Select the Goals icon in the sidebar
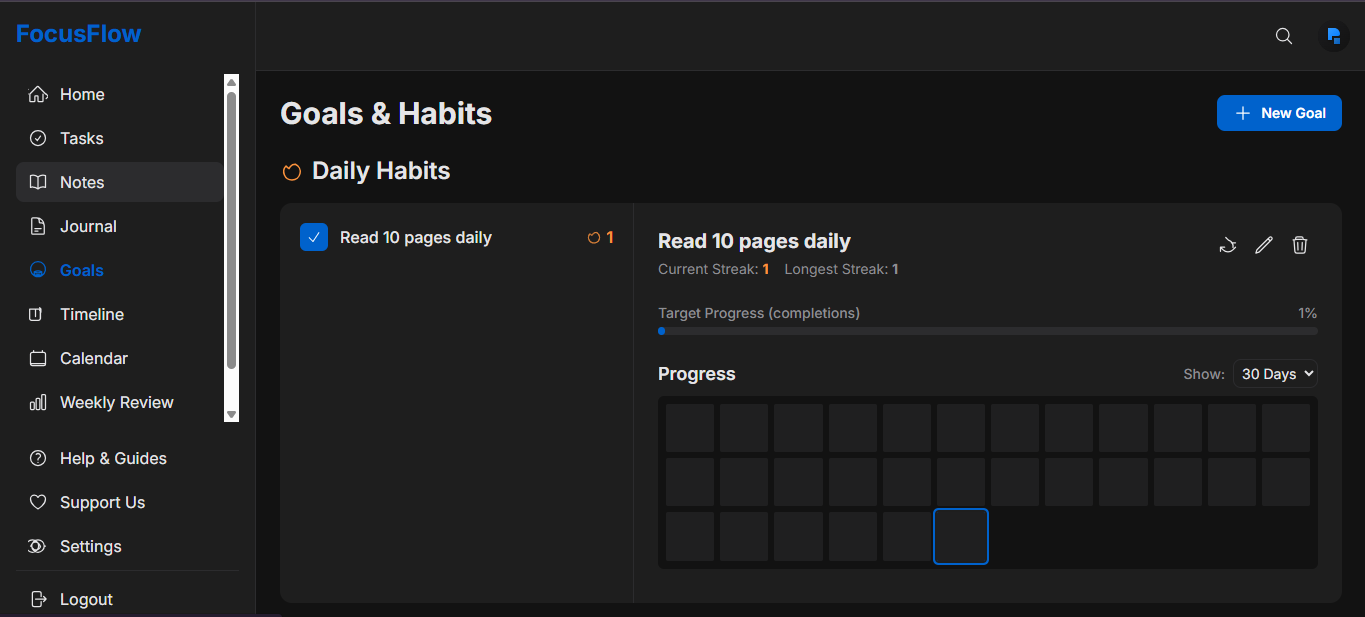 tap(36, 270)
